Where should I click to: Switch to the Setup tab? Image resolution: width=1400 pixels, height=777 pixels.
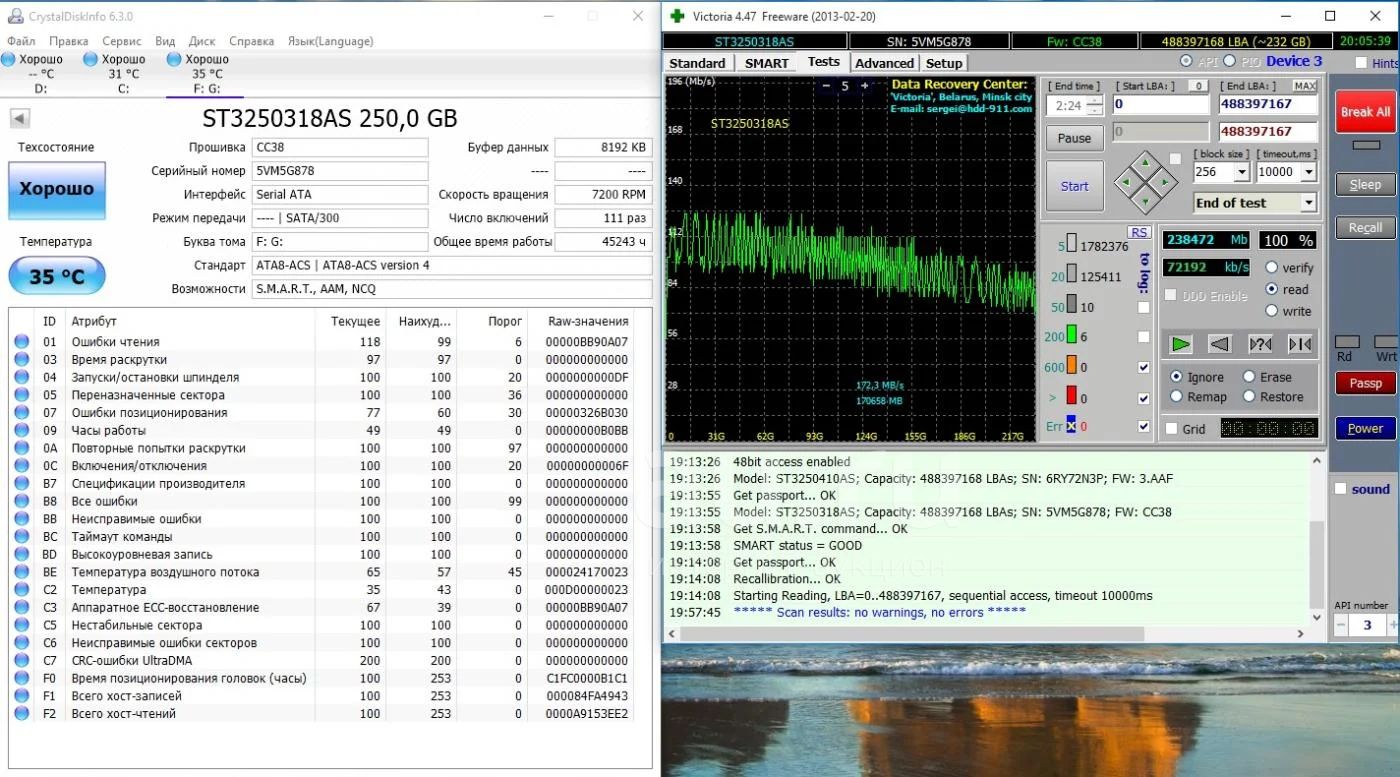(x=944, y=63)
